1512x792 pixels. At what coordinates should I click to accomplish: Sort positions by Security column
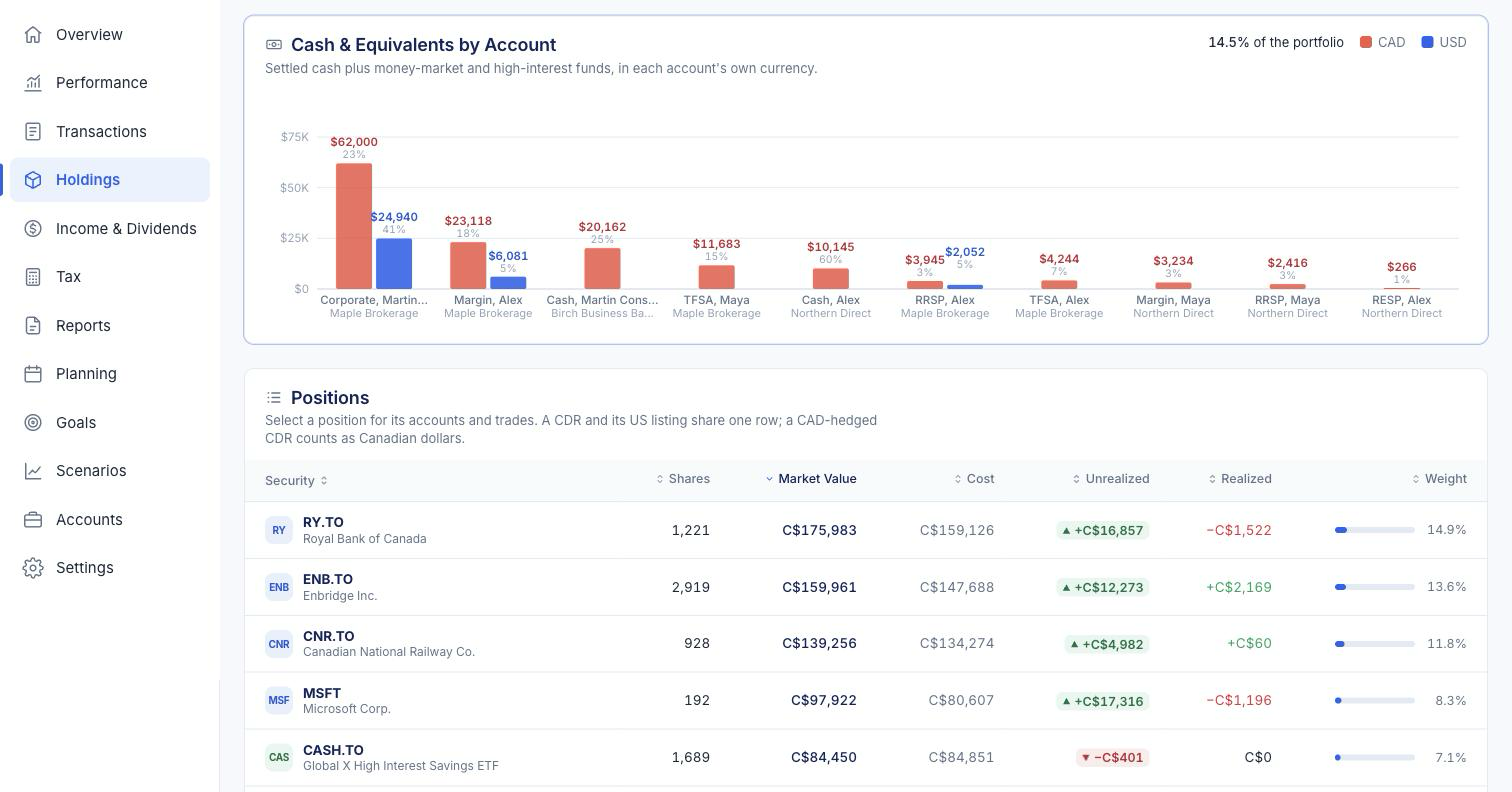296,481
